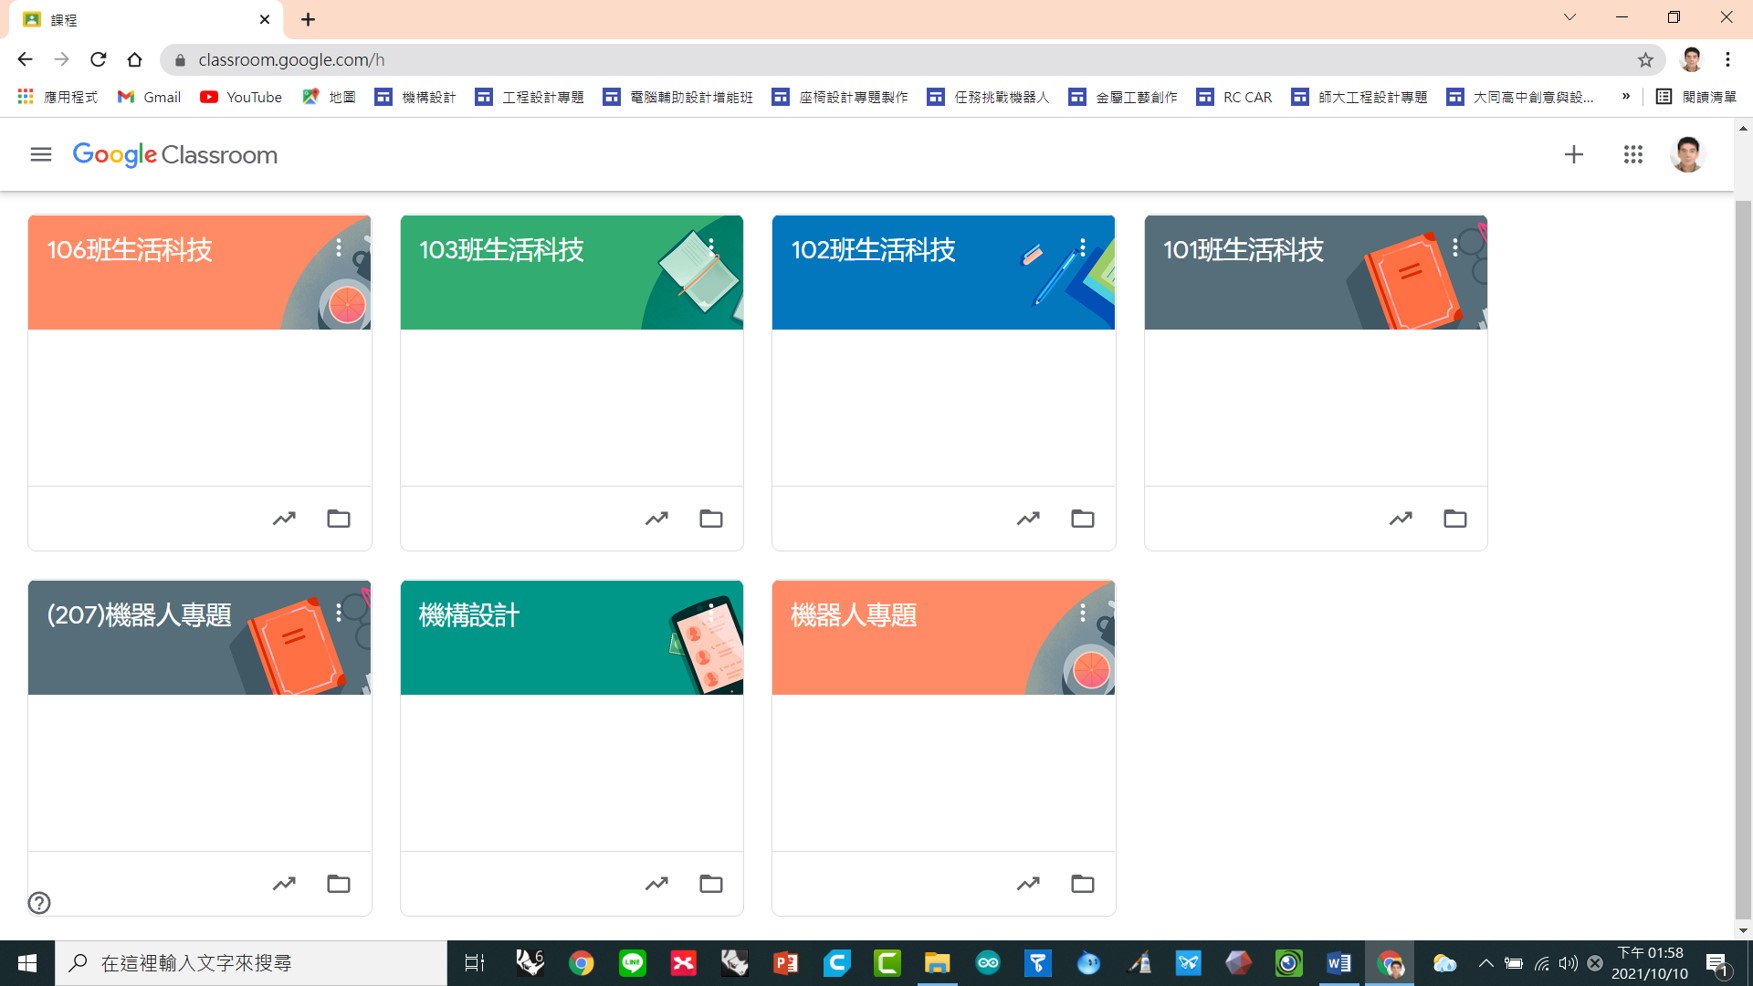Image resolution: width=1753 pixels, height=986 pixels.
Task: Open Drive folder for 102班生活科技
Action: 1082,518
